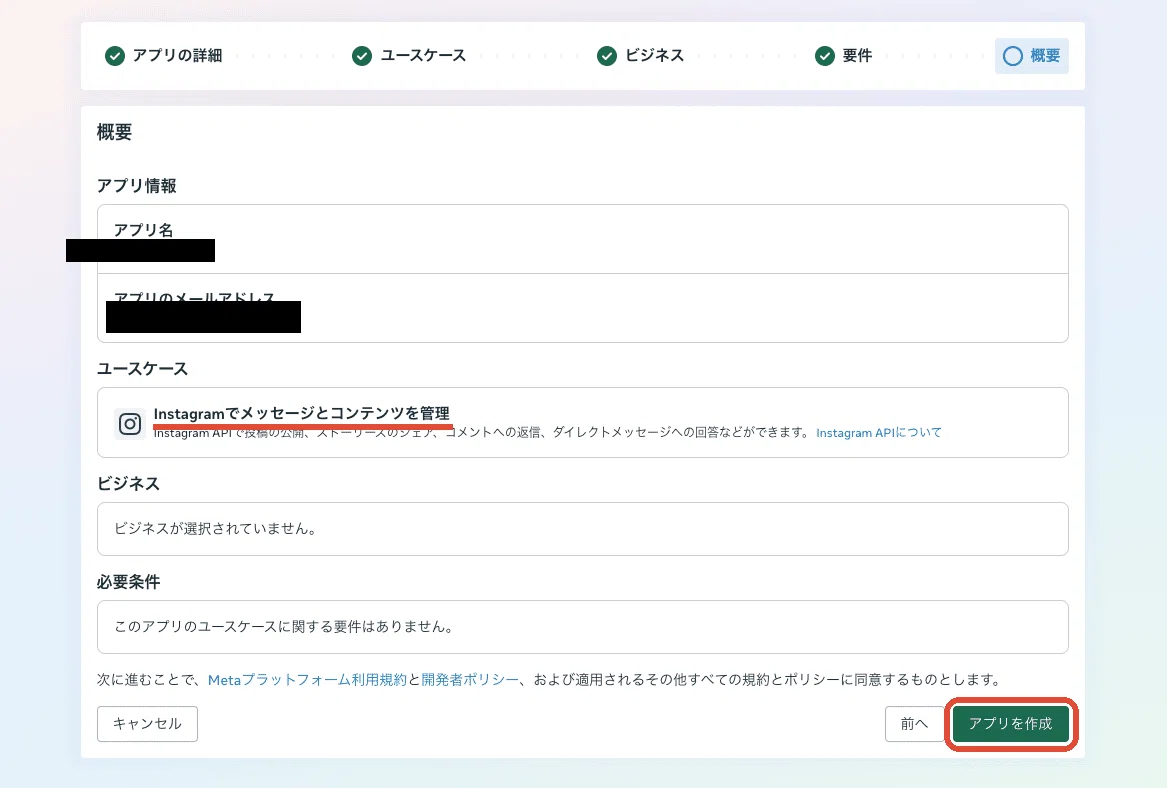
Task: Go back with the 前へ button
Action: pos(914,724)
